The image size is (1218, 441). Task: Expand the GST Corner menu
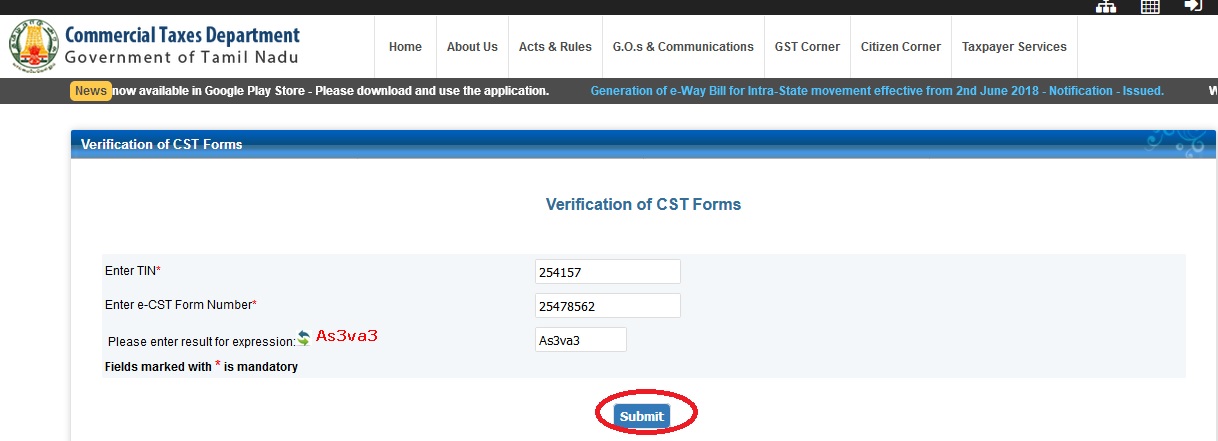(x=807, y=47)
